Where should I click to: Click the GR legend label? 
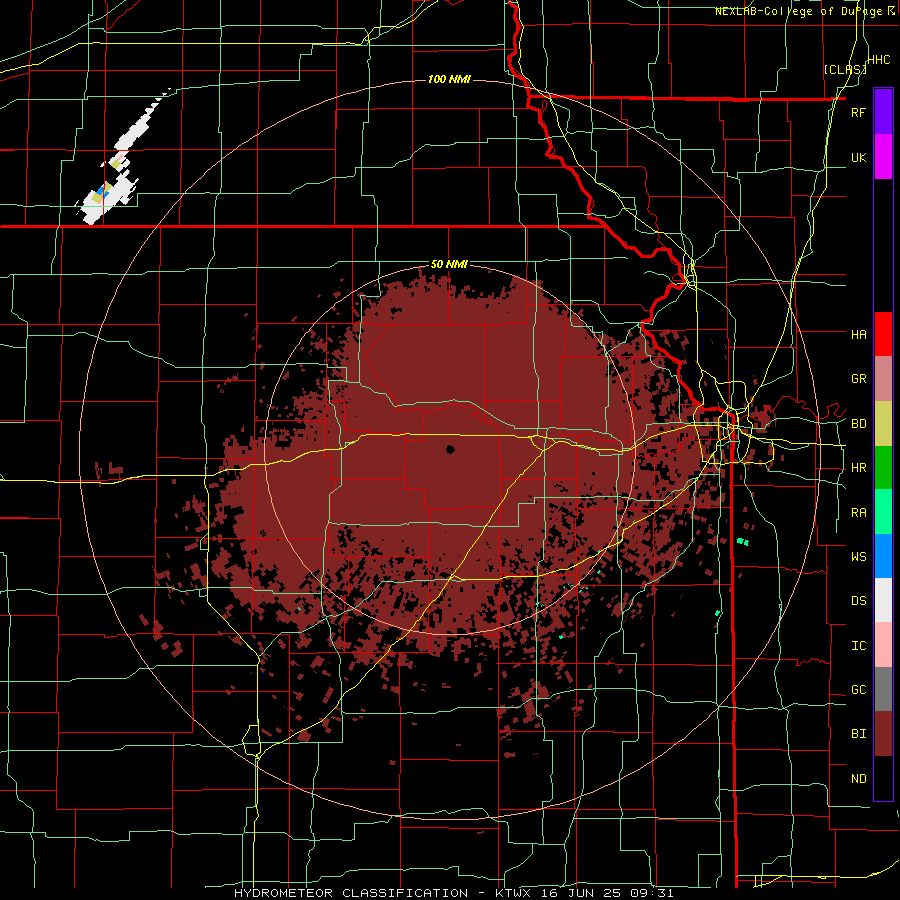tap(859, 379)
